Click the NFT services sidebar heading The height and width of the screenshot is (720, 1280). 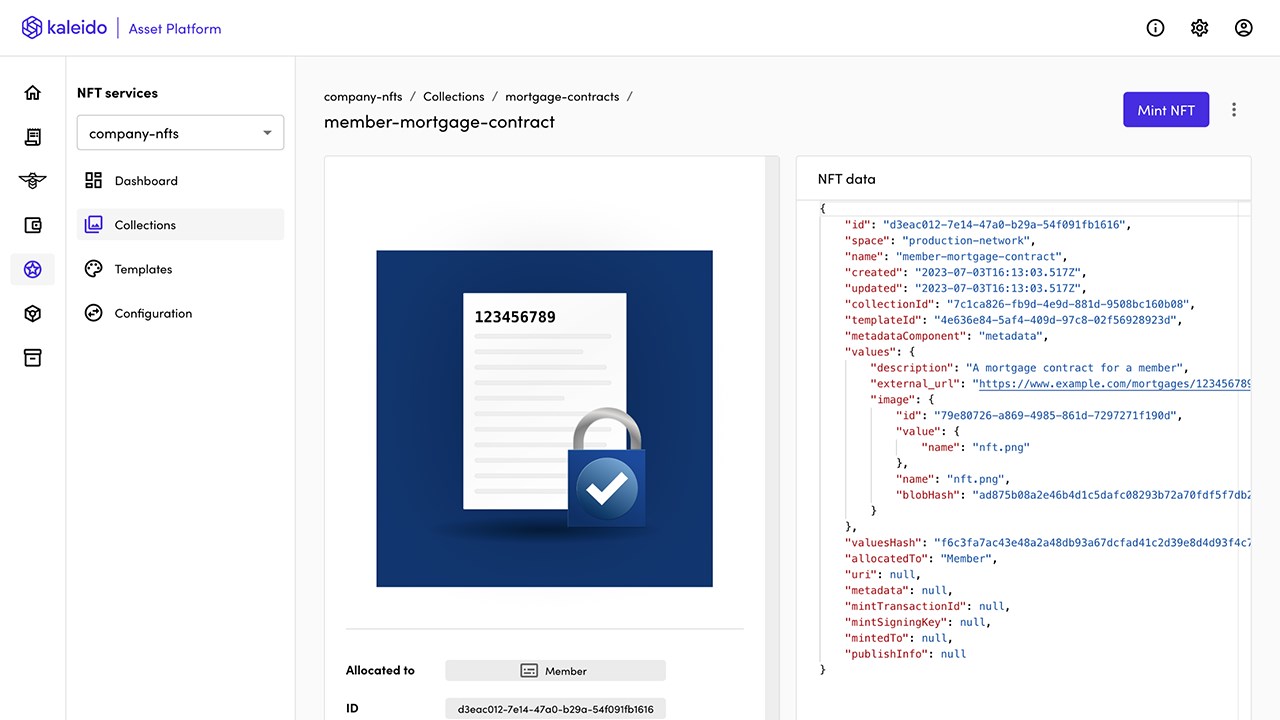[117, 93]
